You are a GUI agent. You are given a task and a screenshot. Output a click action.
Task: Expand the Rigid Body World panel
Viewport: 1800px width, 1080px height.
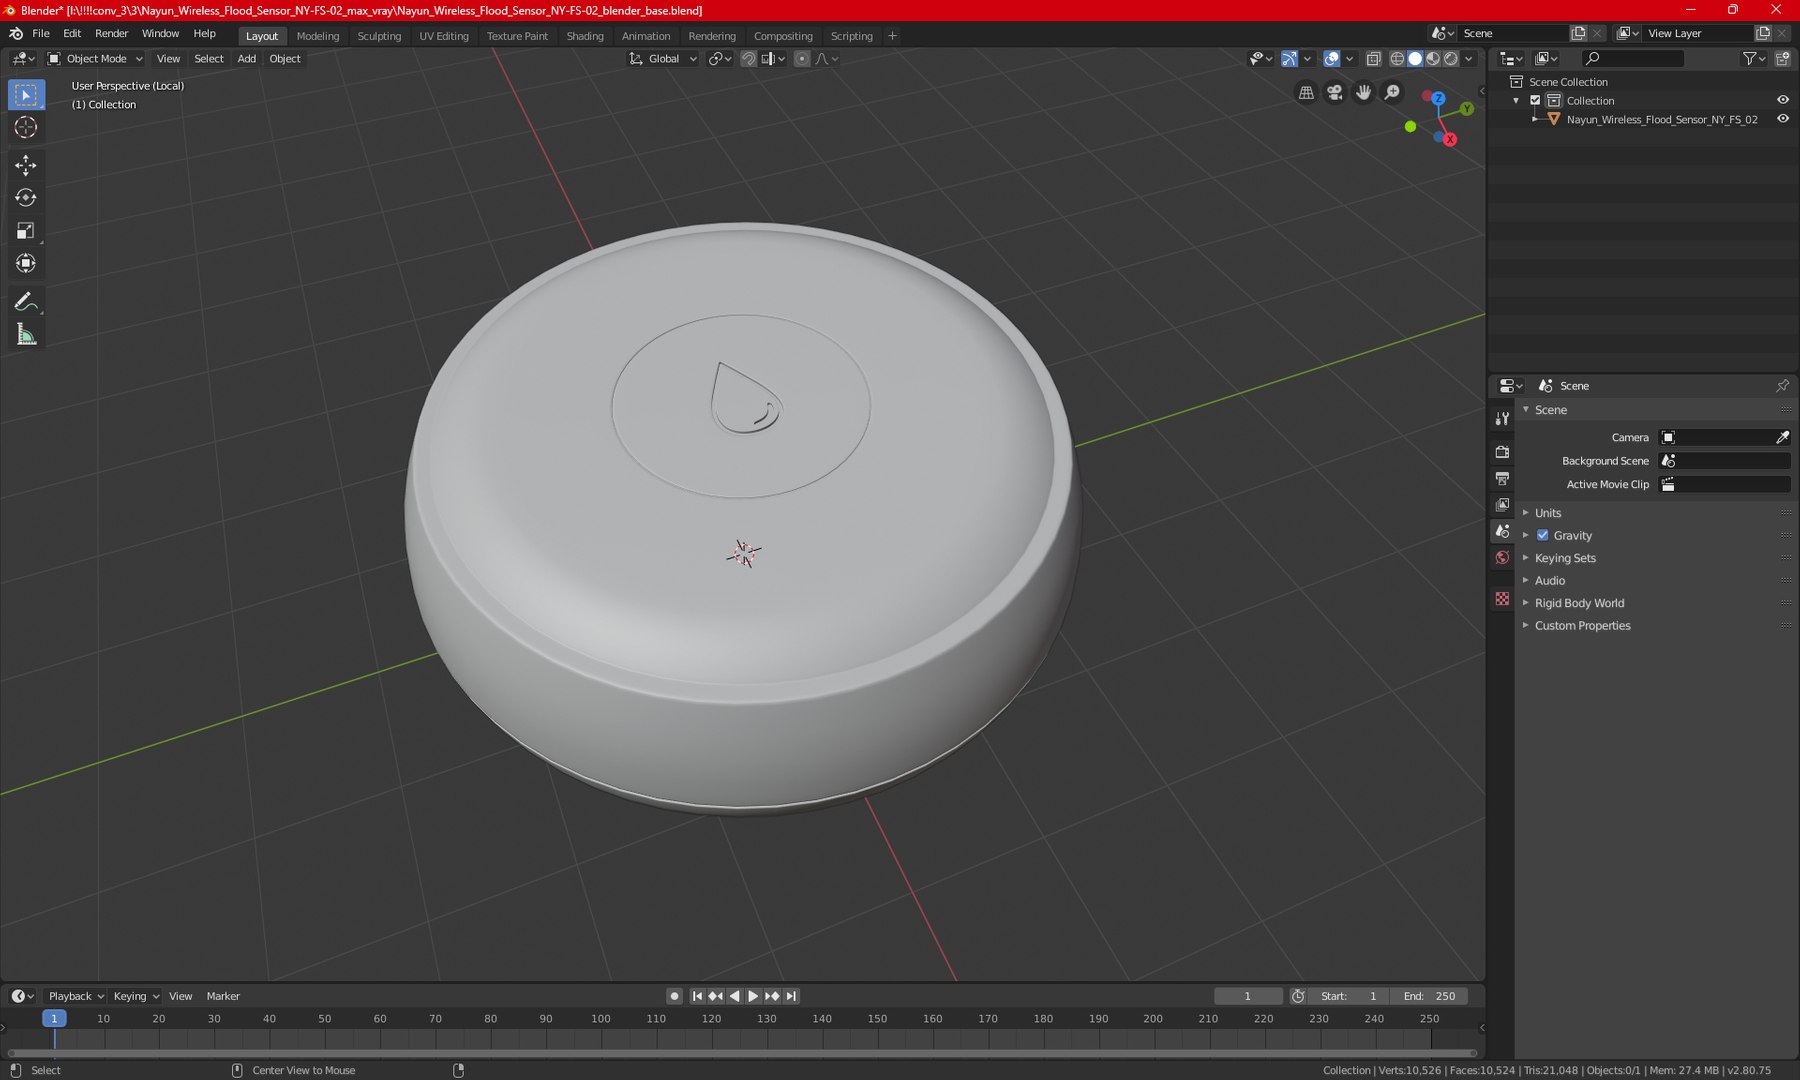(1579, 603)
